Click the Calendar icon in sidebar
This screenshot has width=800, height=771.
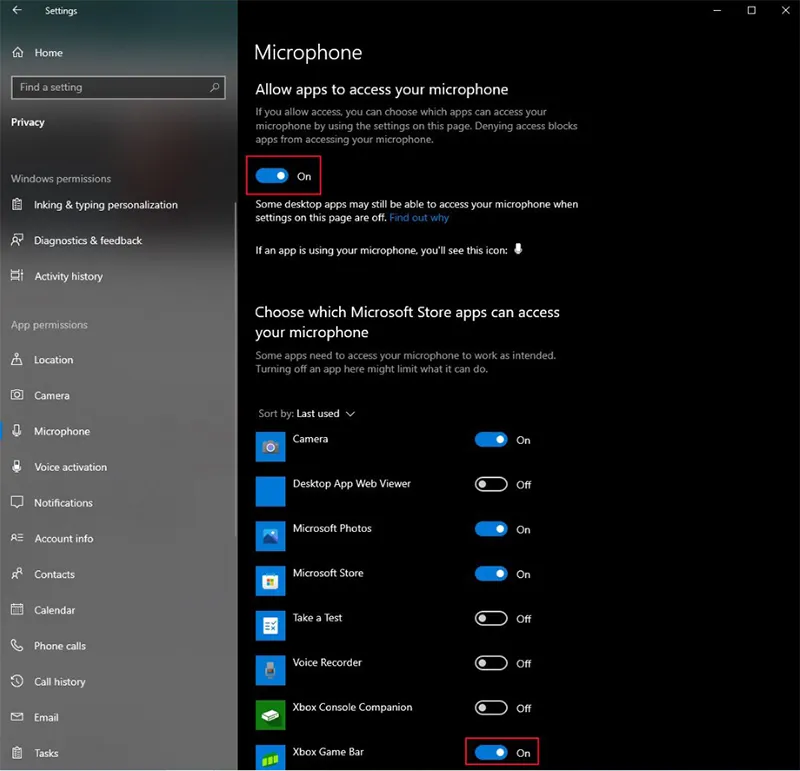17,609
